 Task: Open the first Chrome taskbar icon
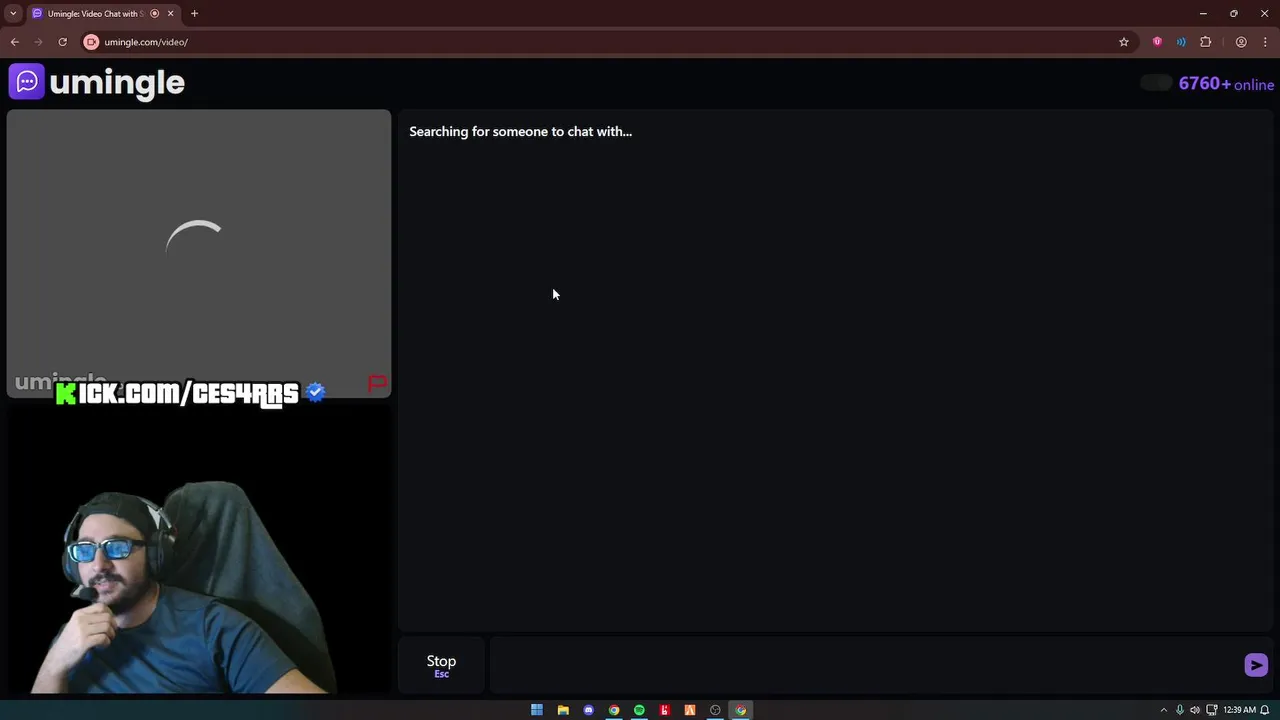(614, 710)
